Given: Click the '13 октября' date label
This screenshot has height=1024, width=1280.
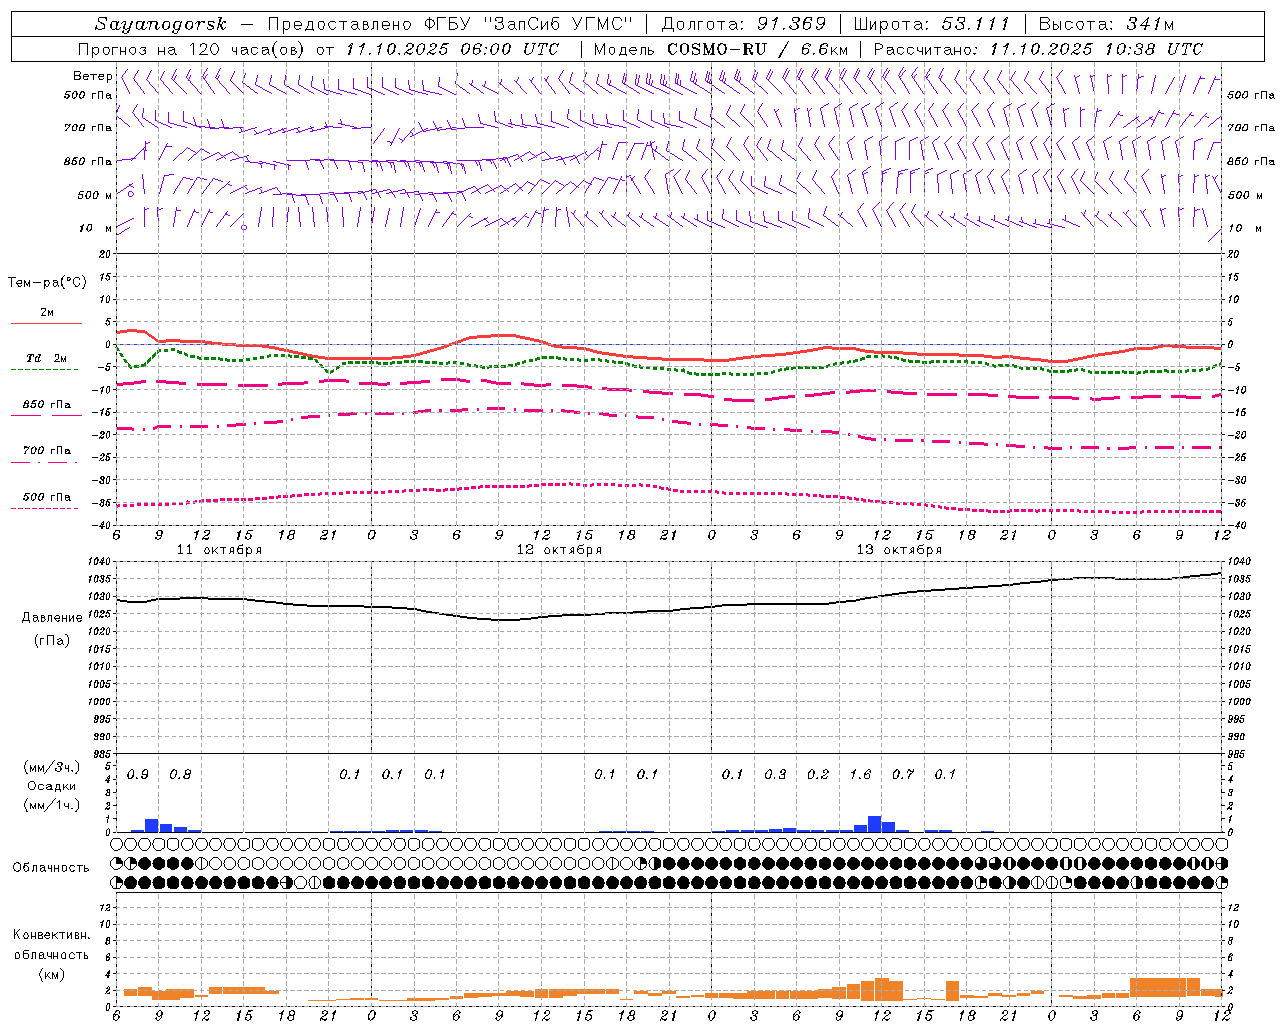Looking at the screenshot, I should coord(899,550).
